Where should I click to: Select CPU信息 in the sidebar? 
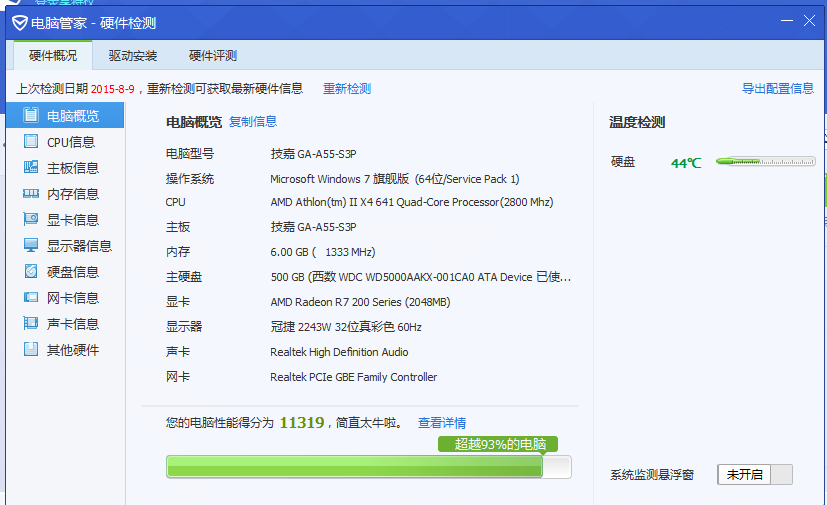tap(65, 141)
